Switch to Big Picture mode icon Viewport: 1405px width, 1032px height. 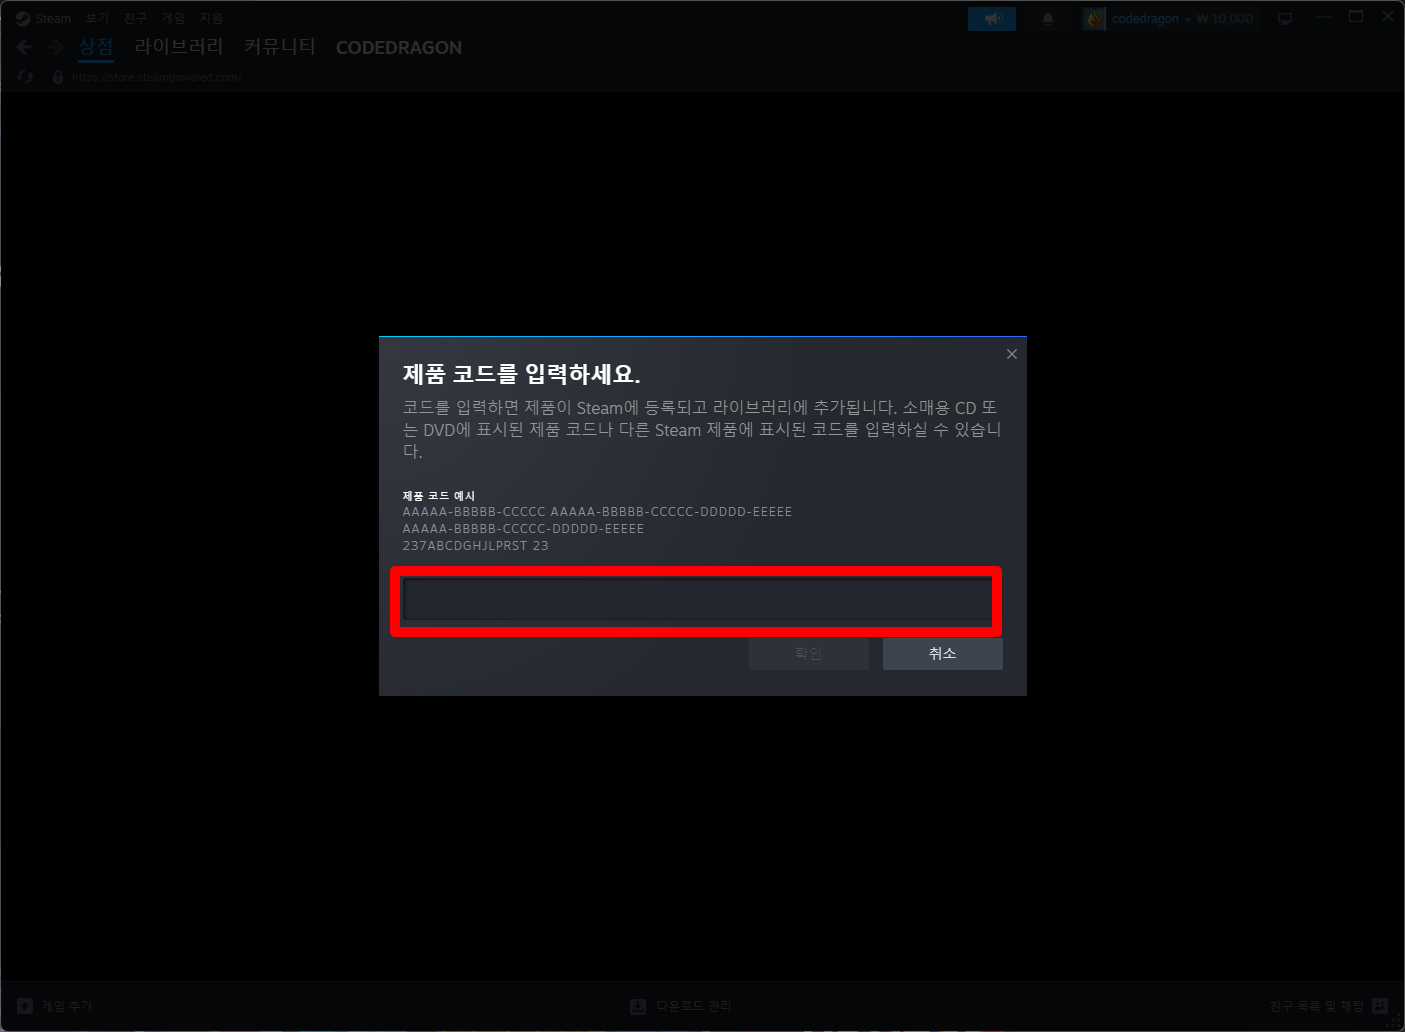pyautogui.click(x=1285, y=18)
